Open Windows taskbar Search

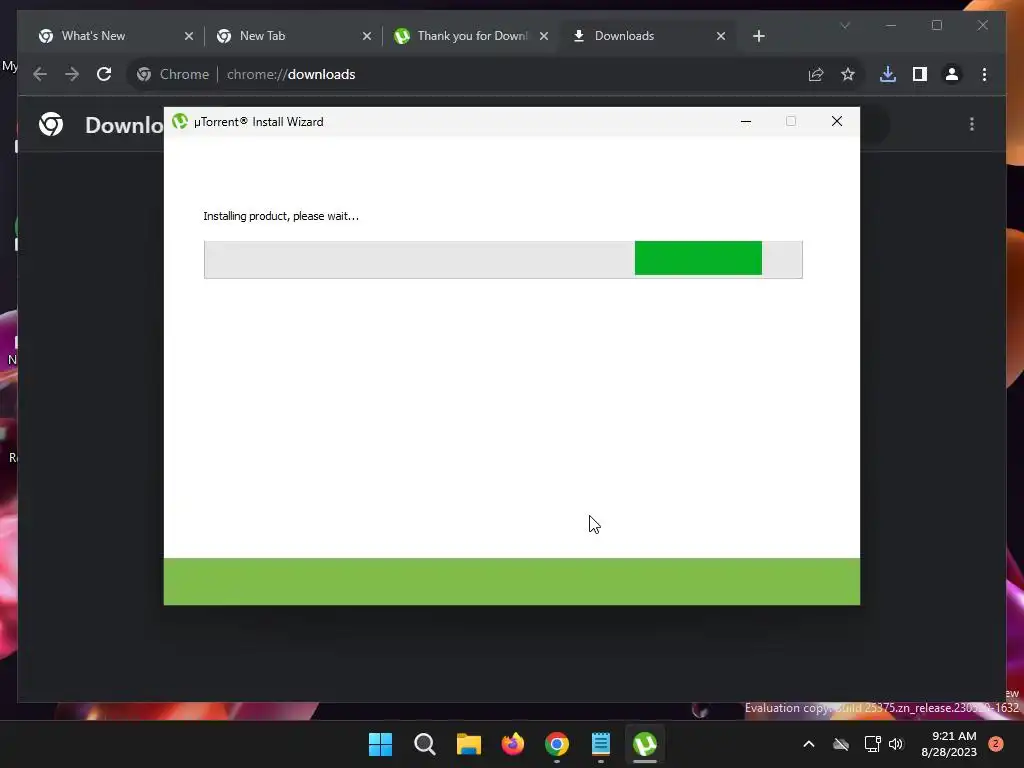(x=424, y=744)
